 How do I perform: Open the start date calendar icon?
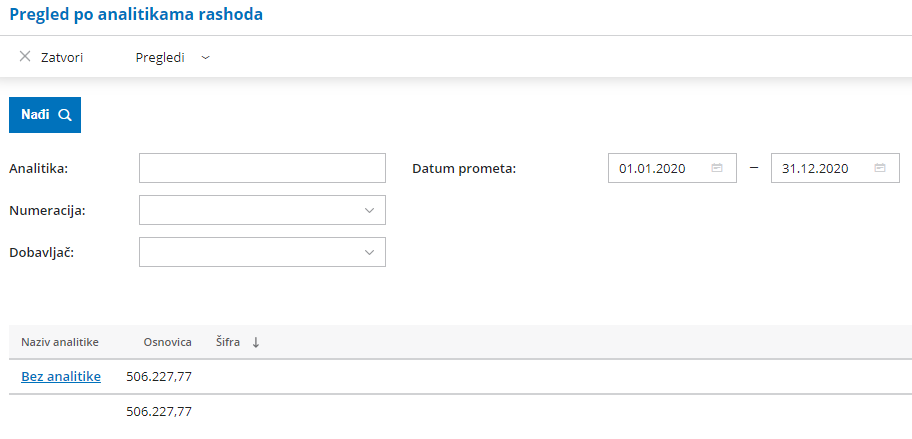pos(717,169)
